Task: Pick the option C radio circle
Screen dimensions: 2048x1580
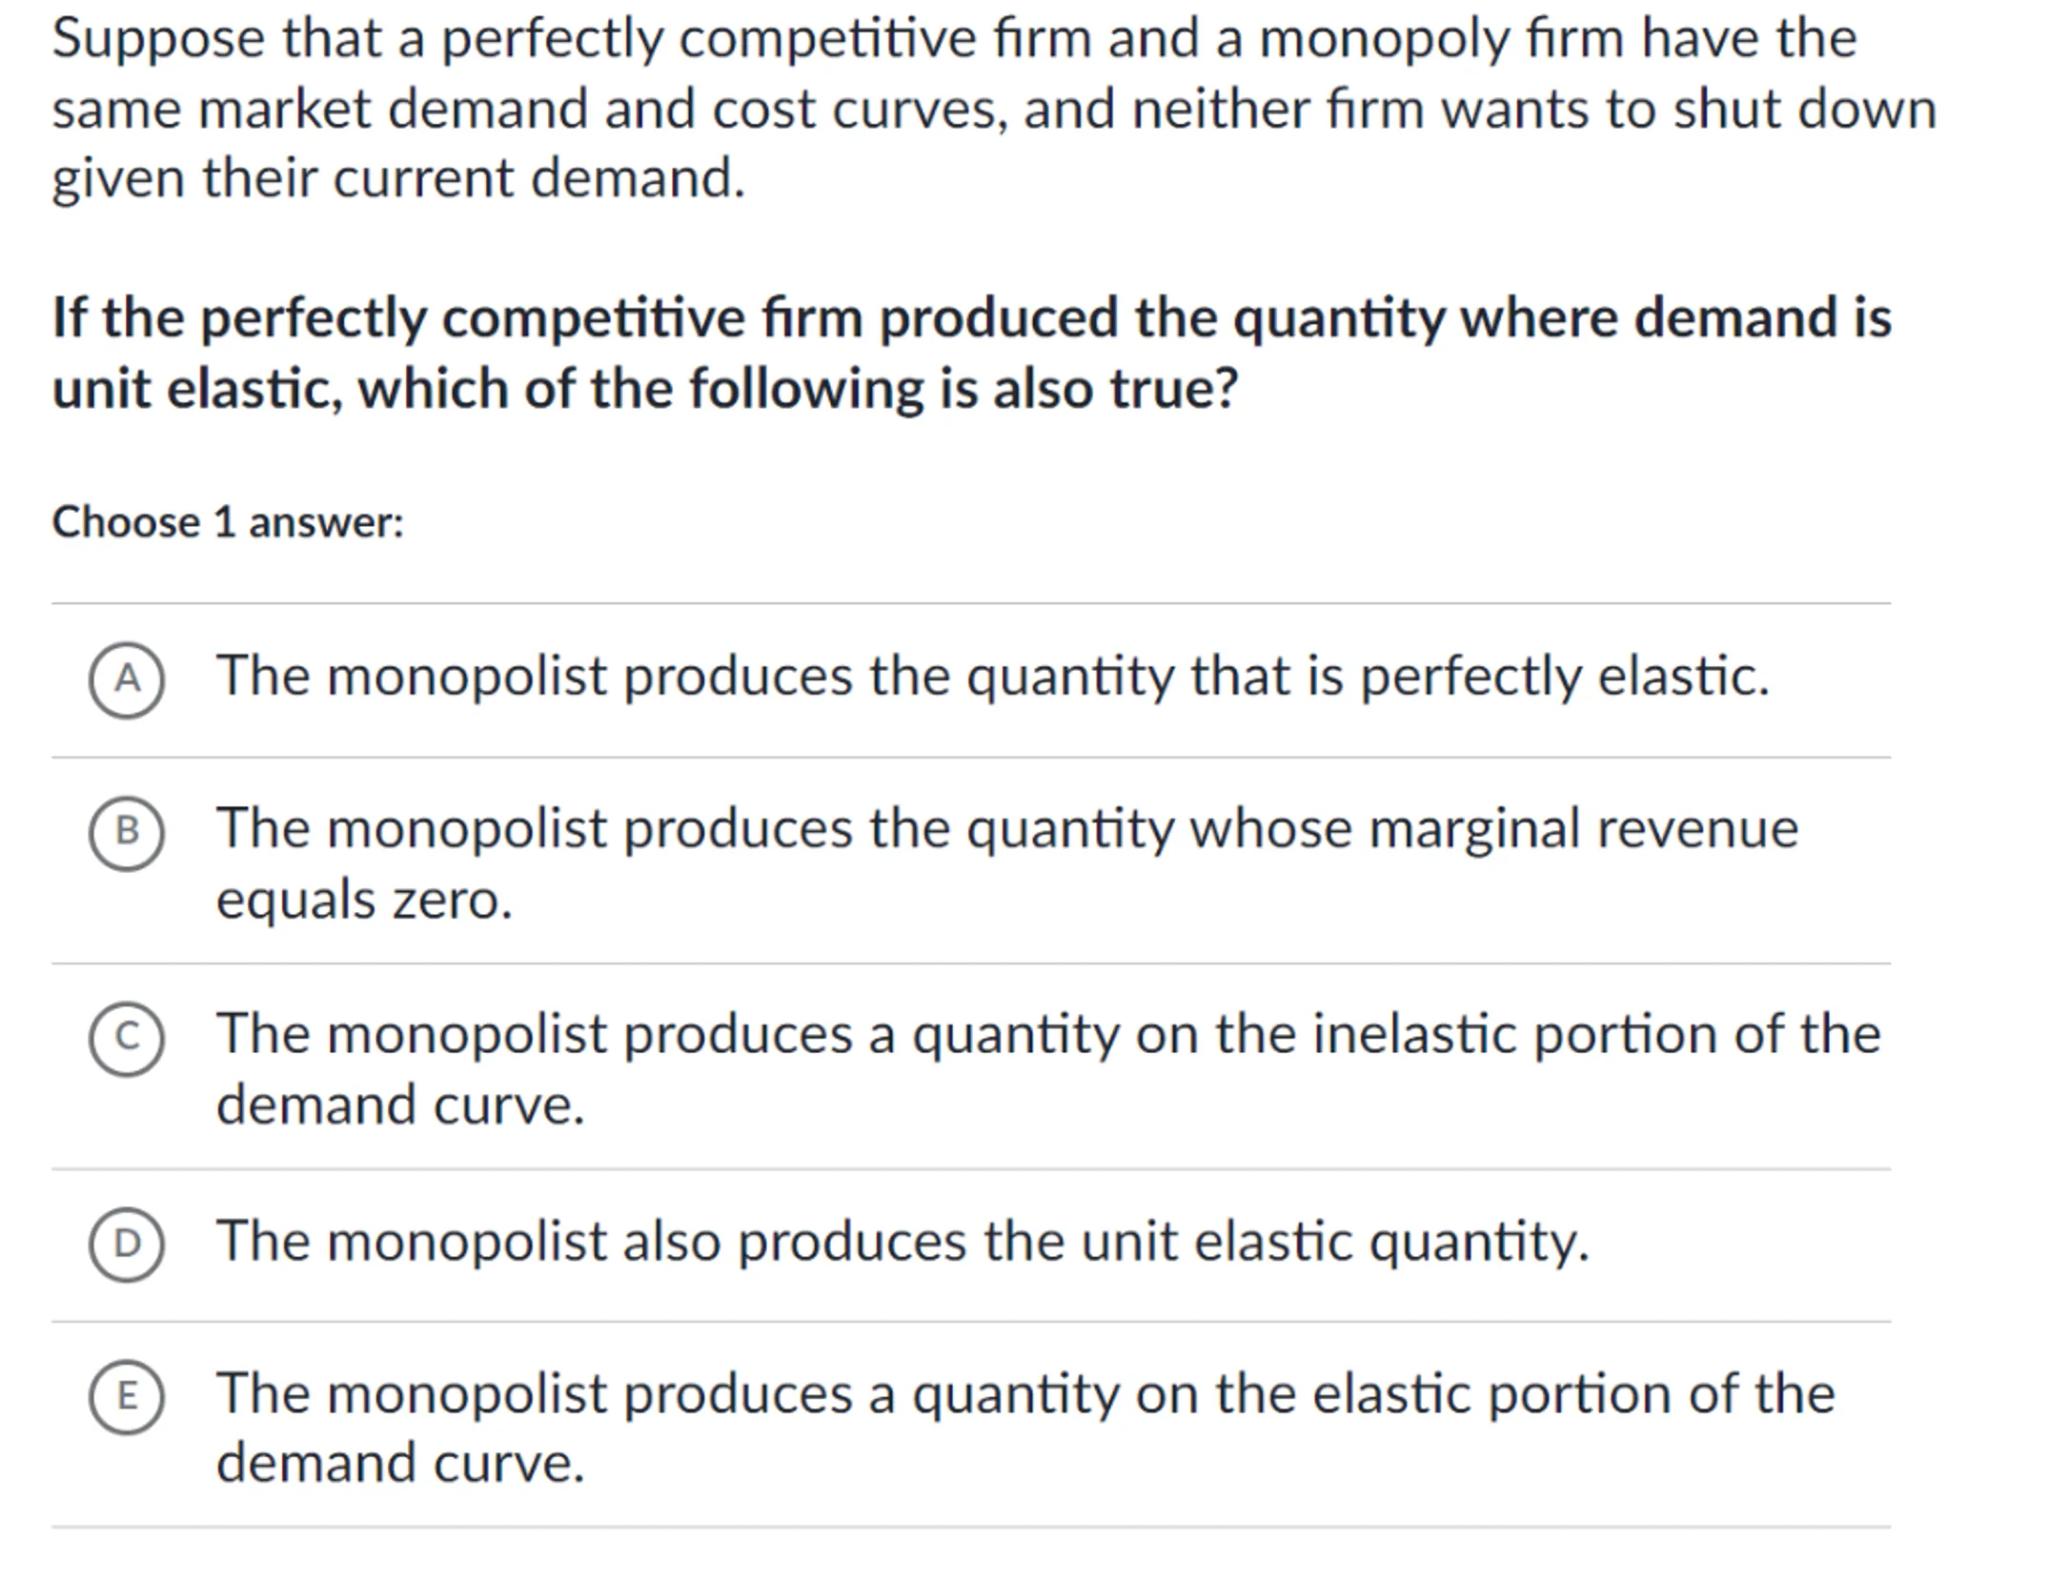Action: tap(127, 1038)
